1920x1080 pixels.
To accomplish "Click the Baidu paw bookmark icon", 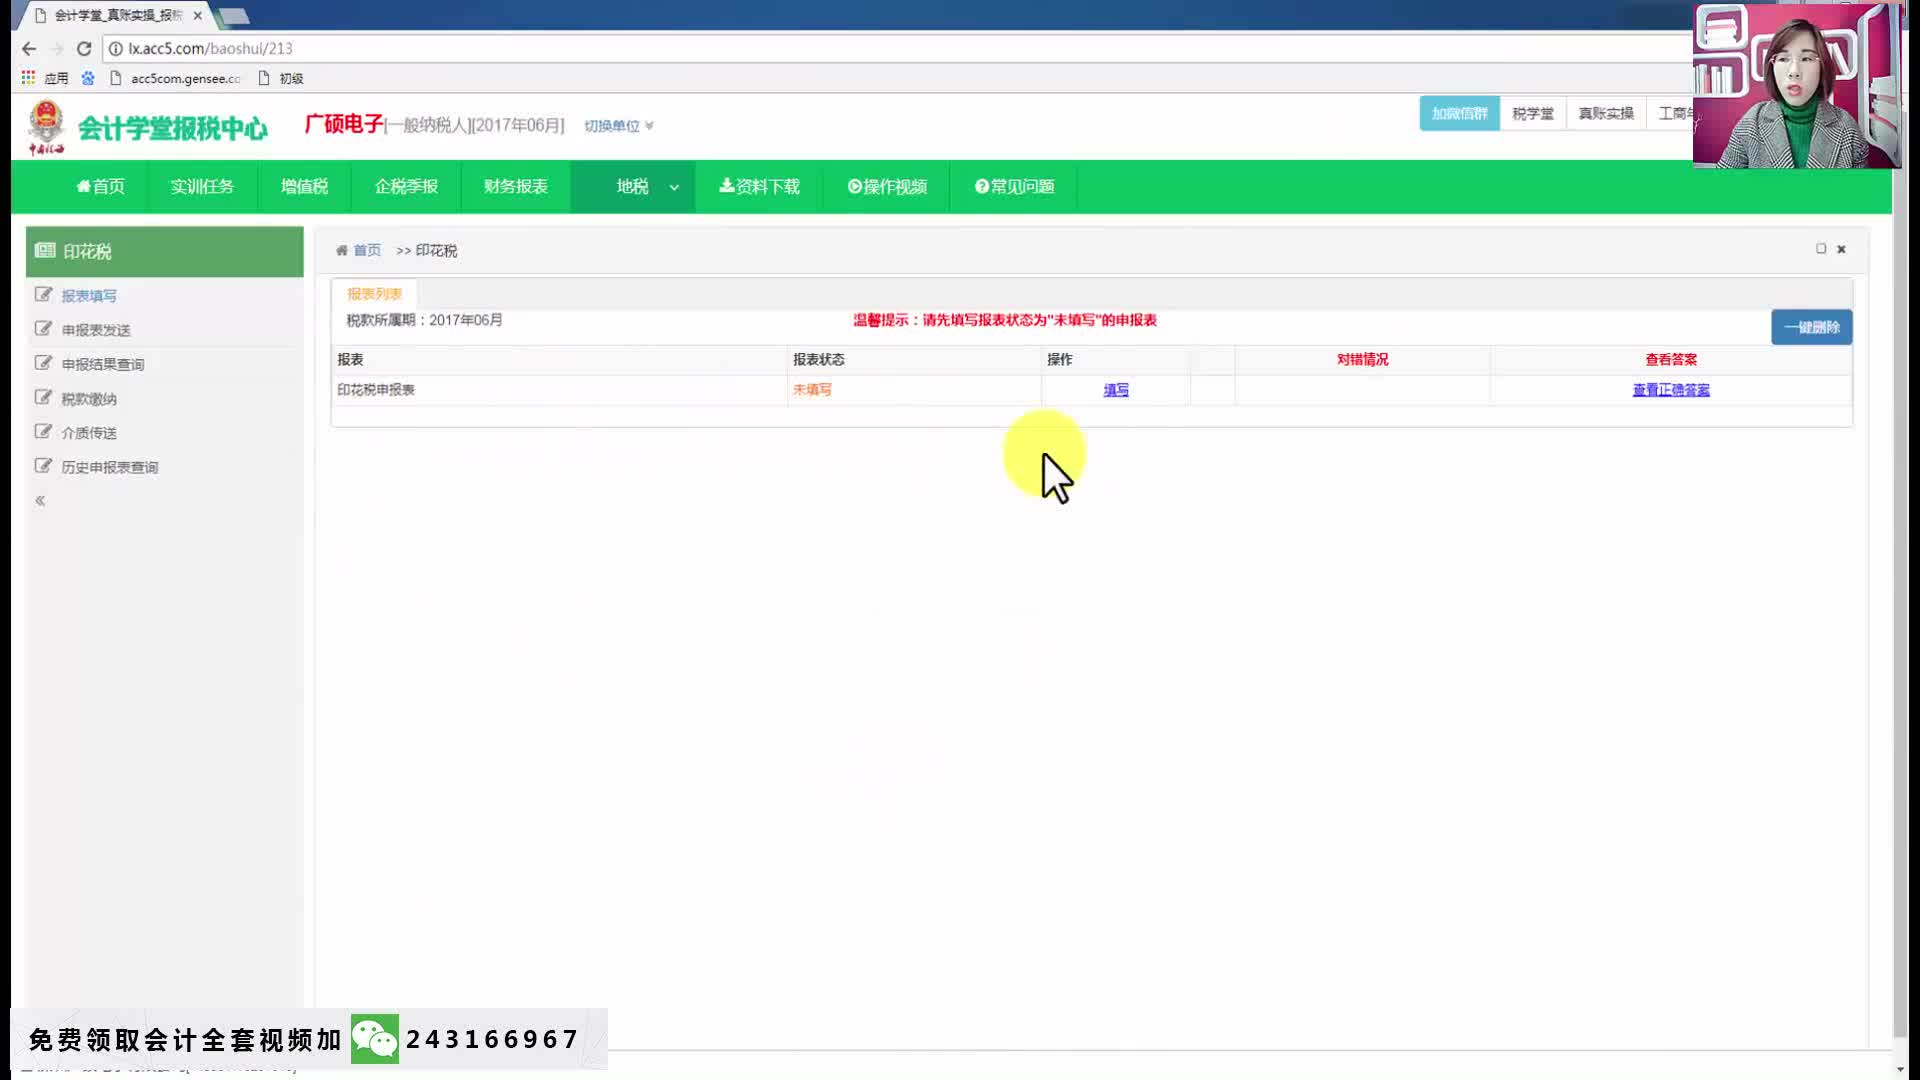I will (88, 78).
